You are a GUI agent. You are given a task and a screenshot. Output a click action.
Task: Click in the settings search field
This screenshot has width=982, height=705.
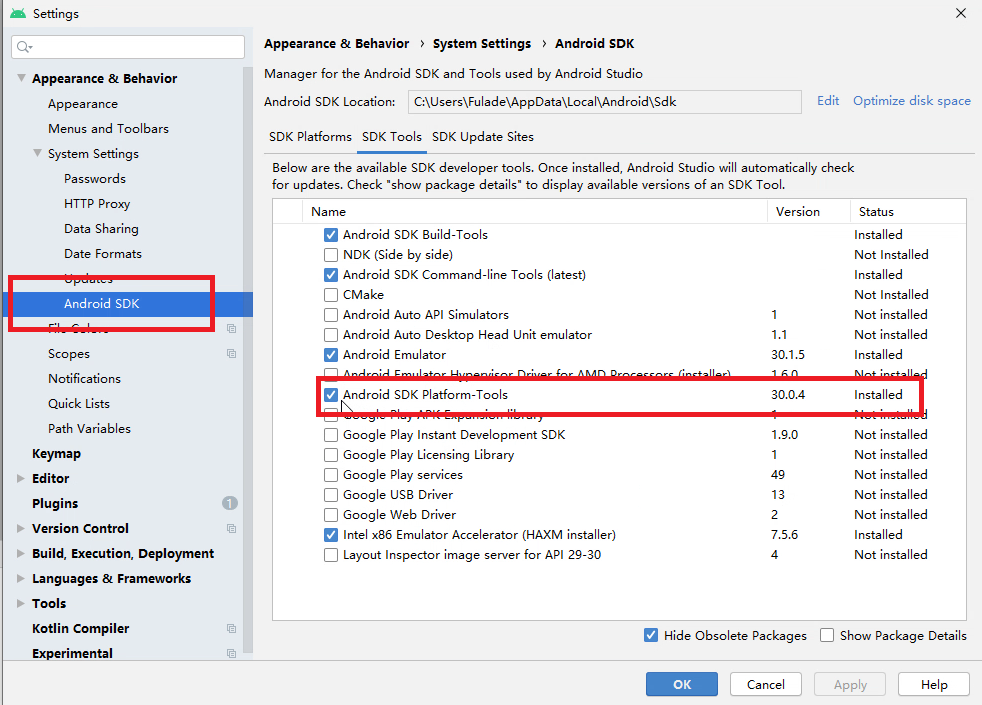tap(128, 47)
